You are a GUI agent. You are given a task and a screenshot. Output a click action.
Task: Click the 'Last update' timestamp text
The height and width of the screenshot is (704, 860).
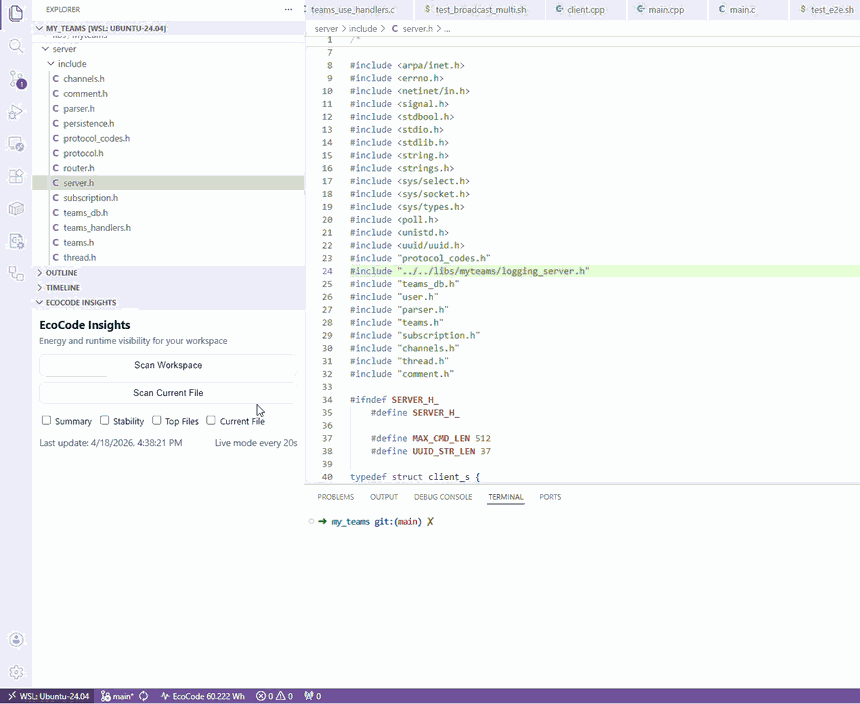pyautogui.click(x=111, y=443)
